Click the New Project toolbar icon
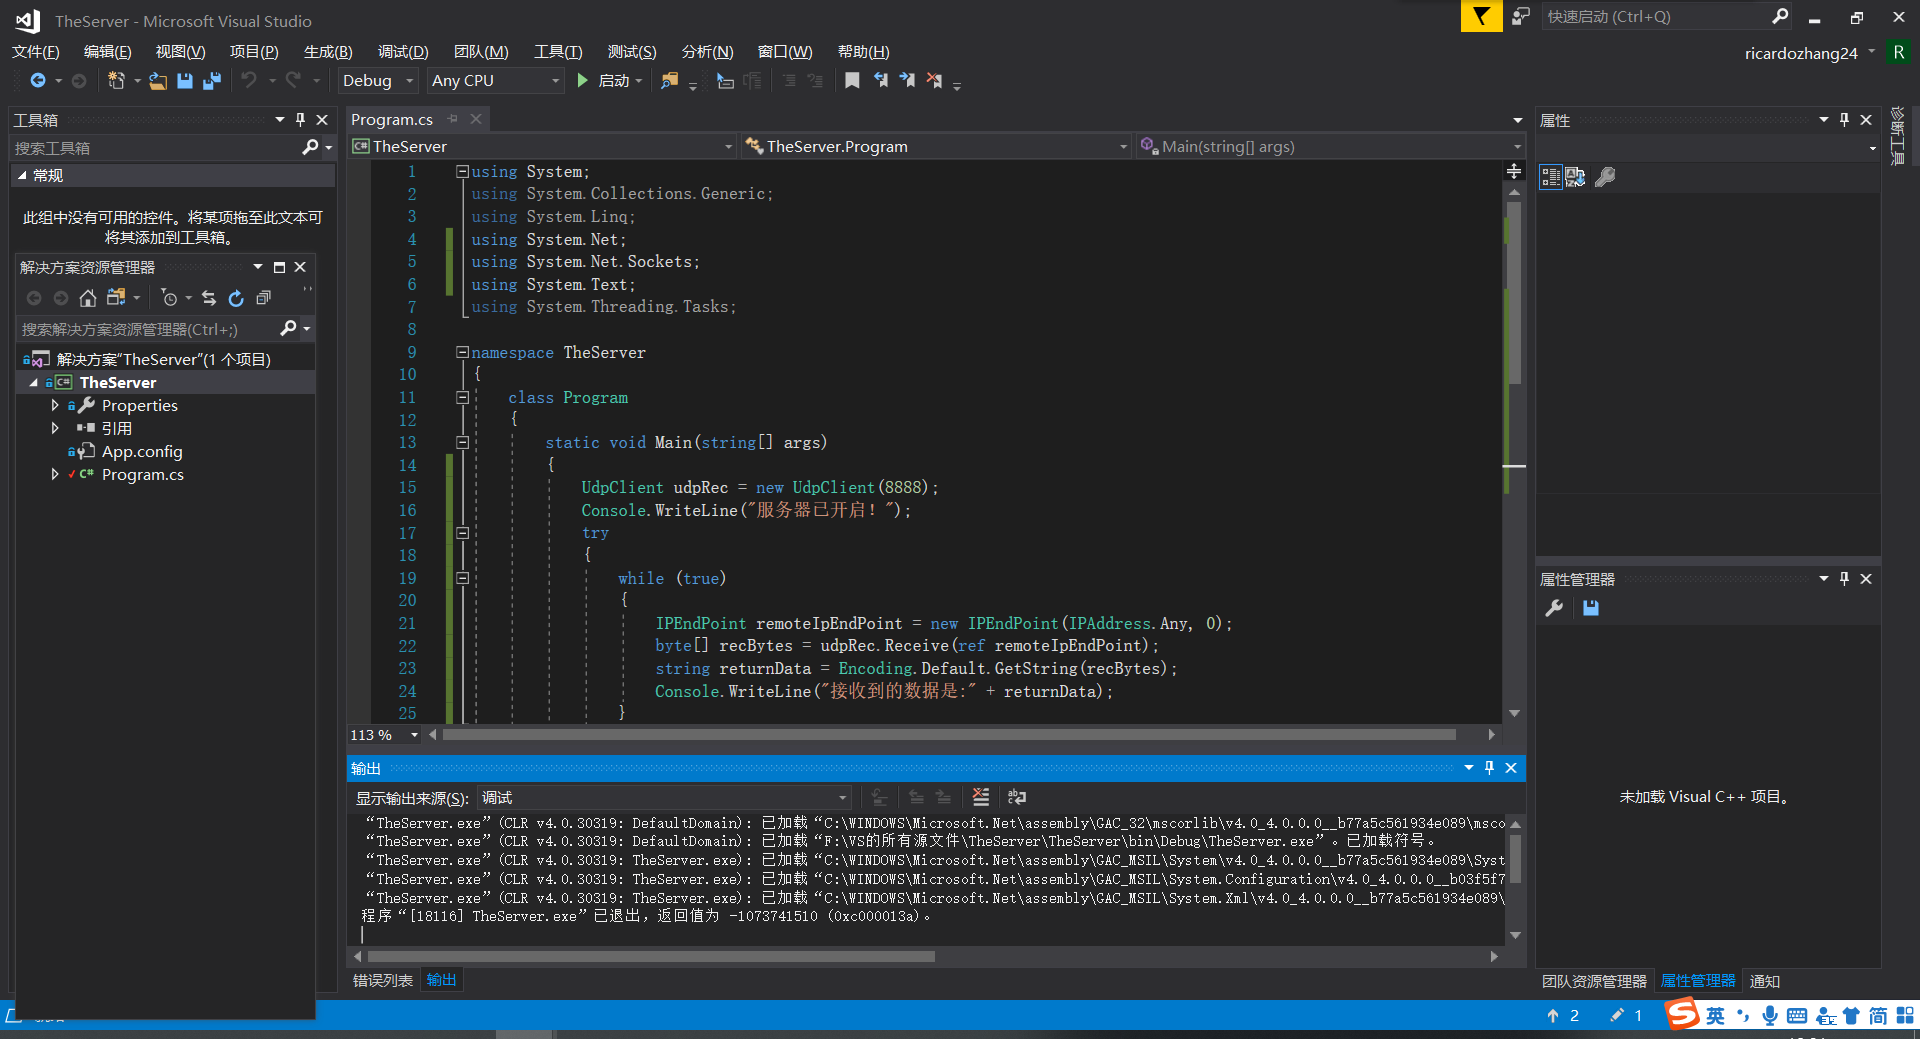This screenshot has height=1039, width=1920. tap(116, 81)
